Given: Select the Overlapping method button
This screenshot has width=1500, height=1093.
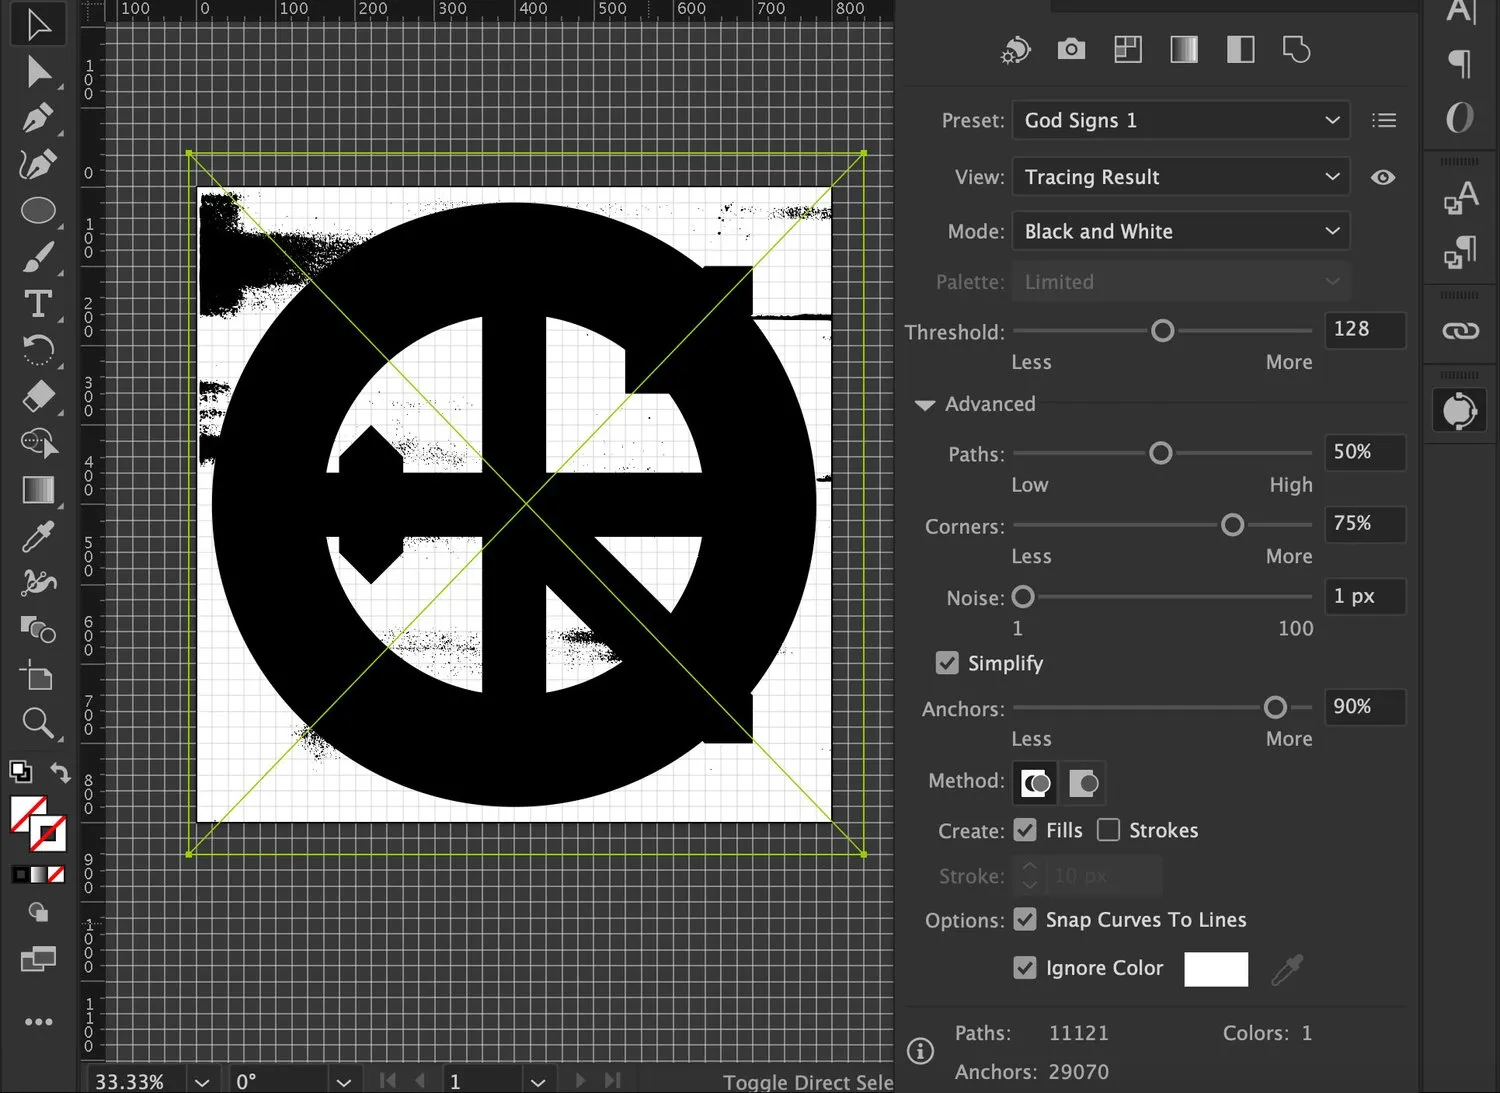Looking at the screenshot, I should [x=1084, y=783].
